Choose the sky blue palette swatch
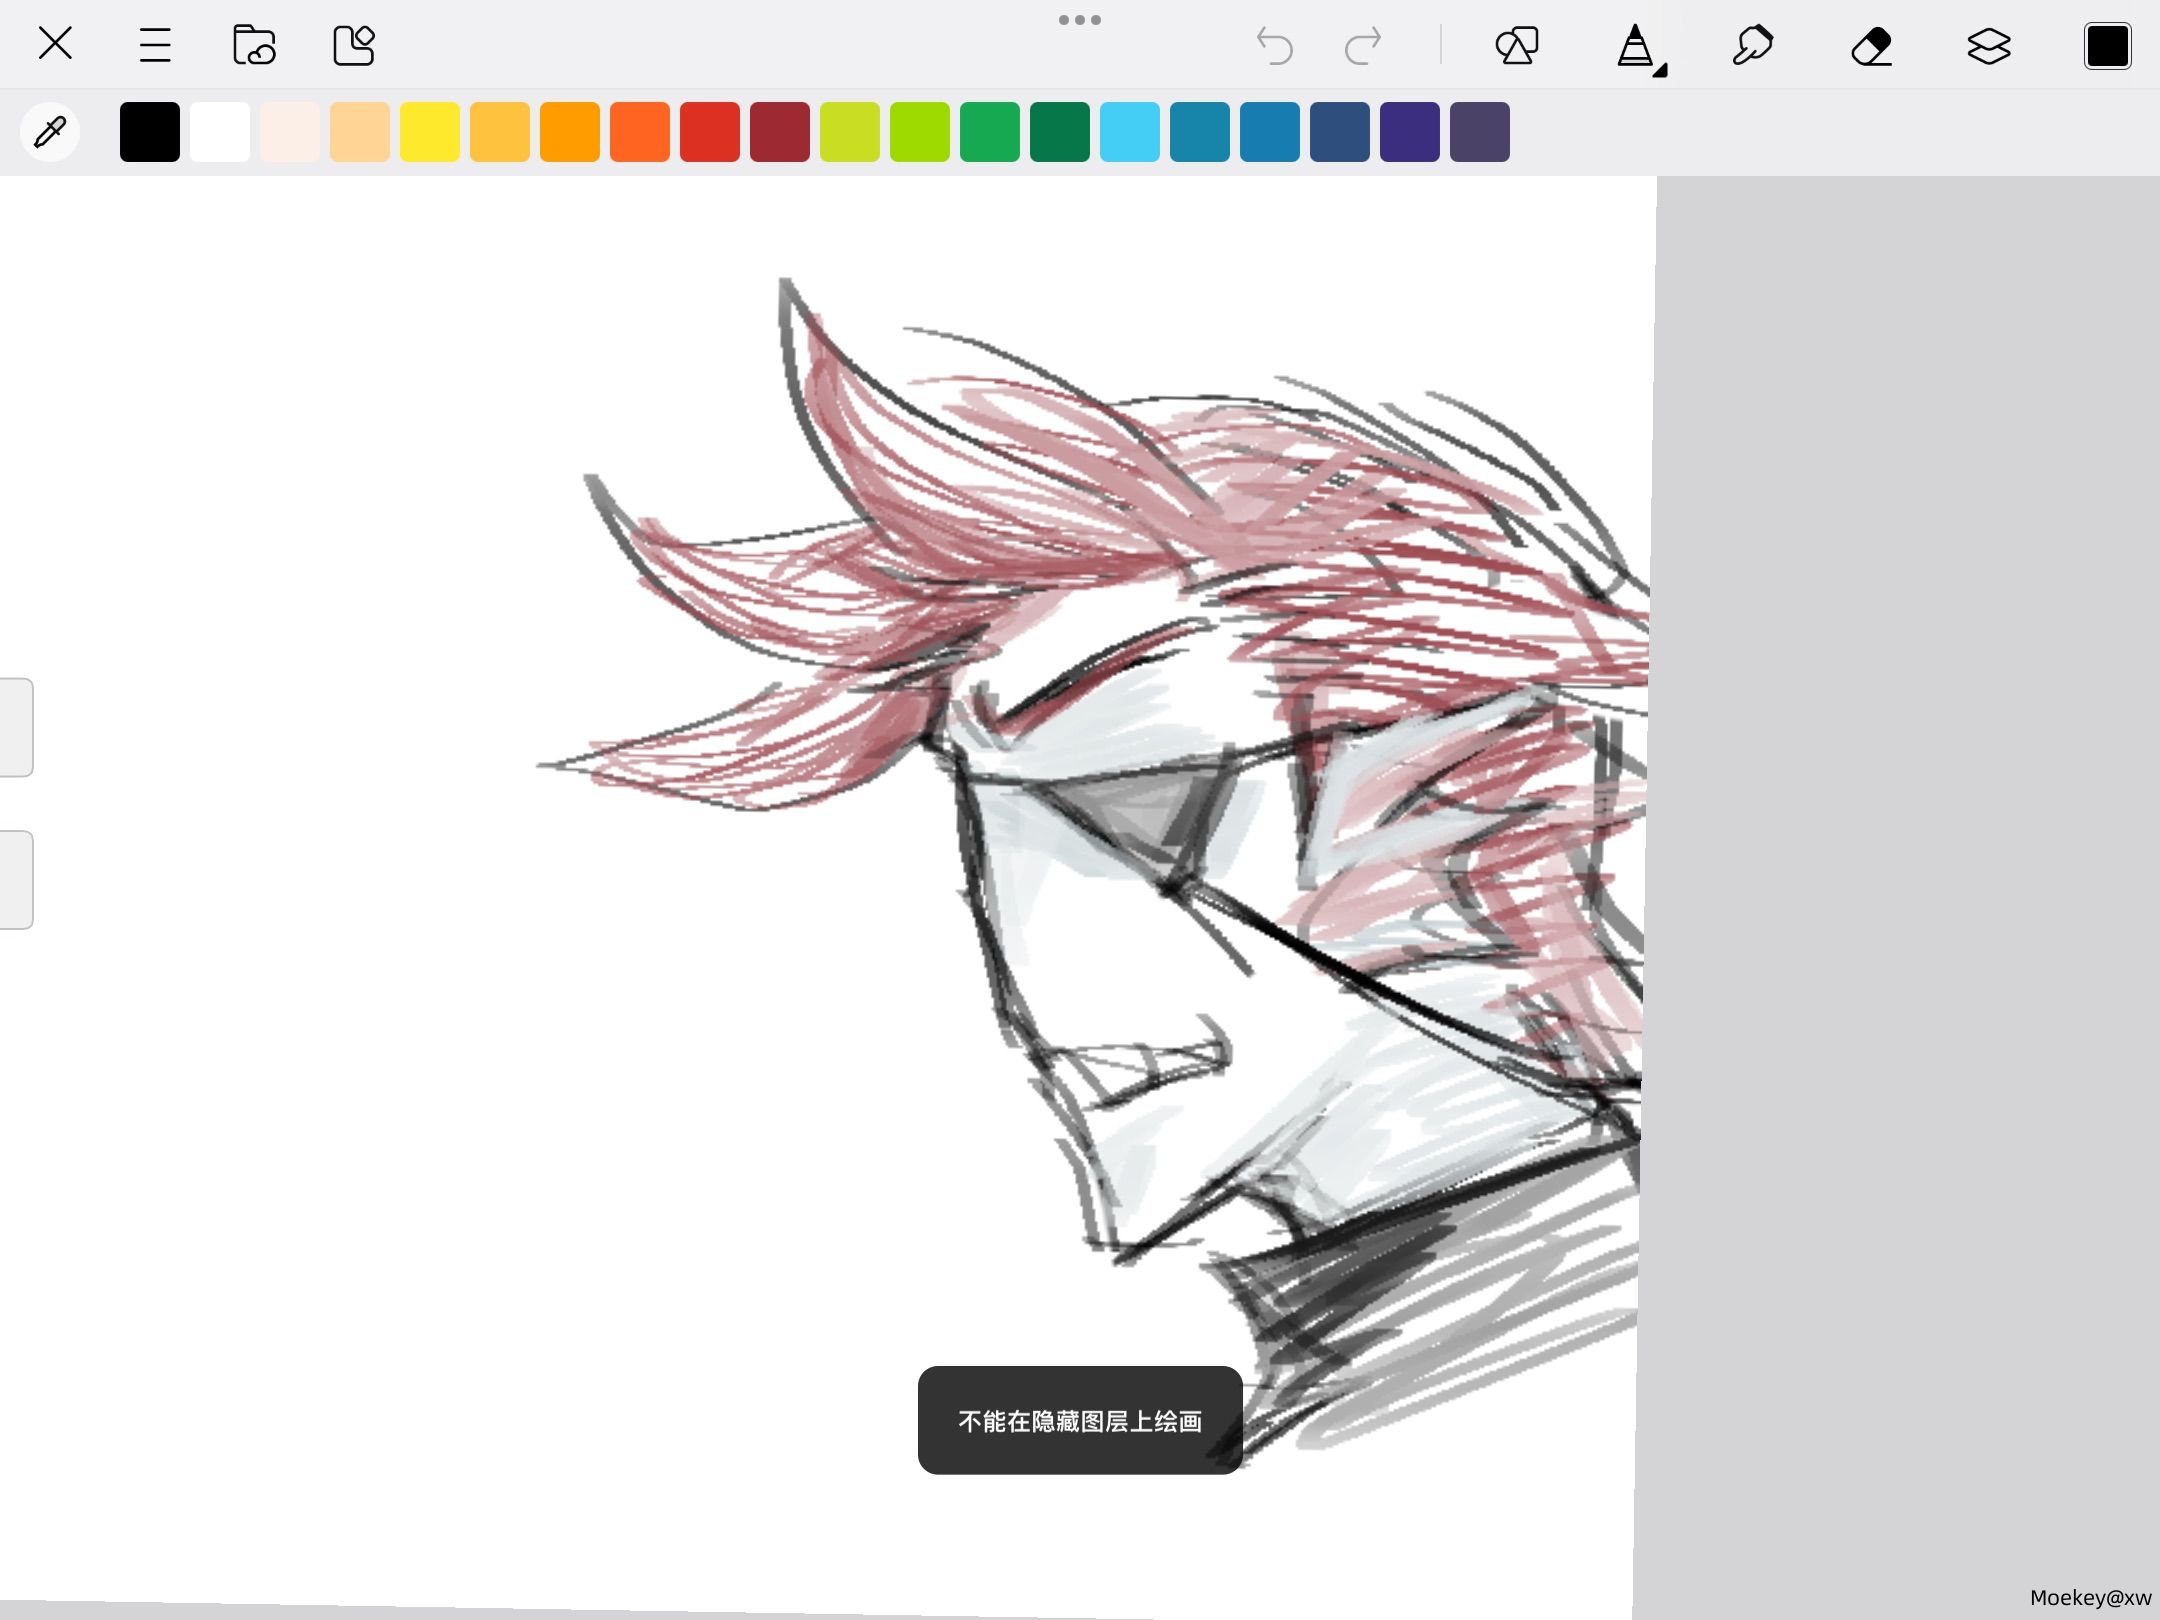The height and width of the screenshot is (1620, 2160). pos(1130,131)
